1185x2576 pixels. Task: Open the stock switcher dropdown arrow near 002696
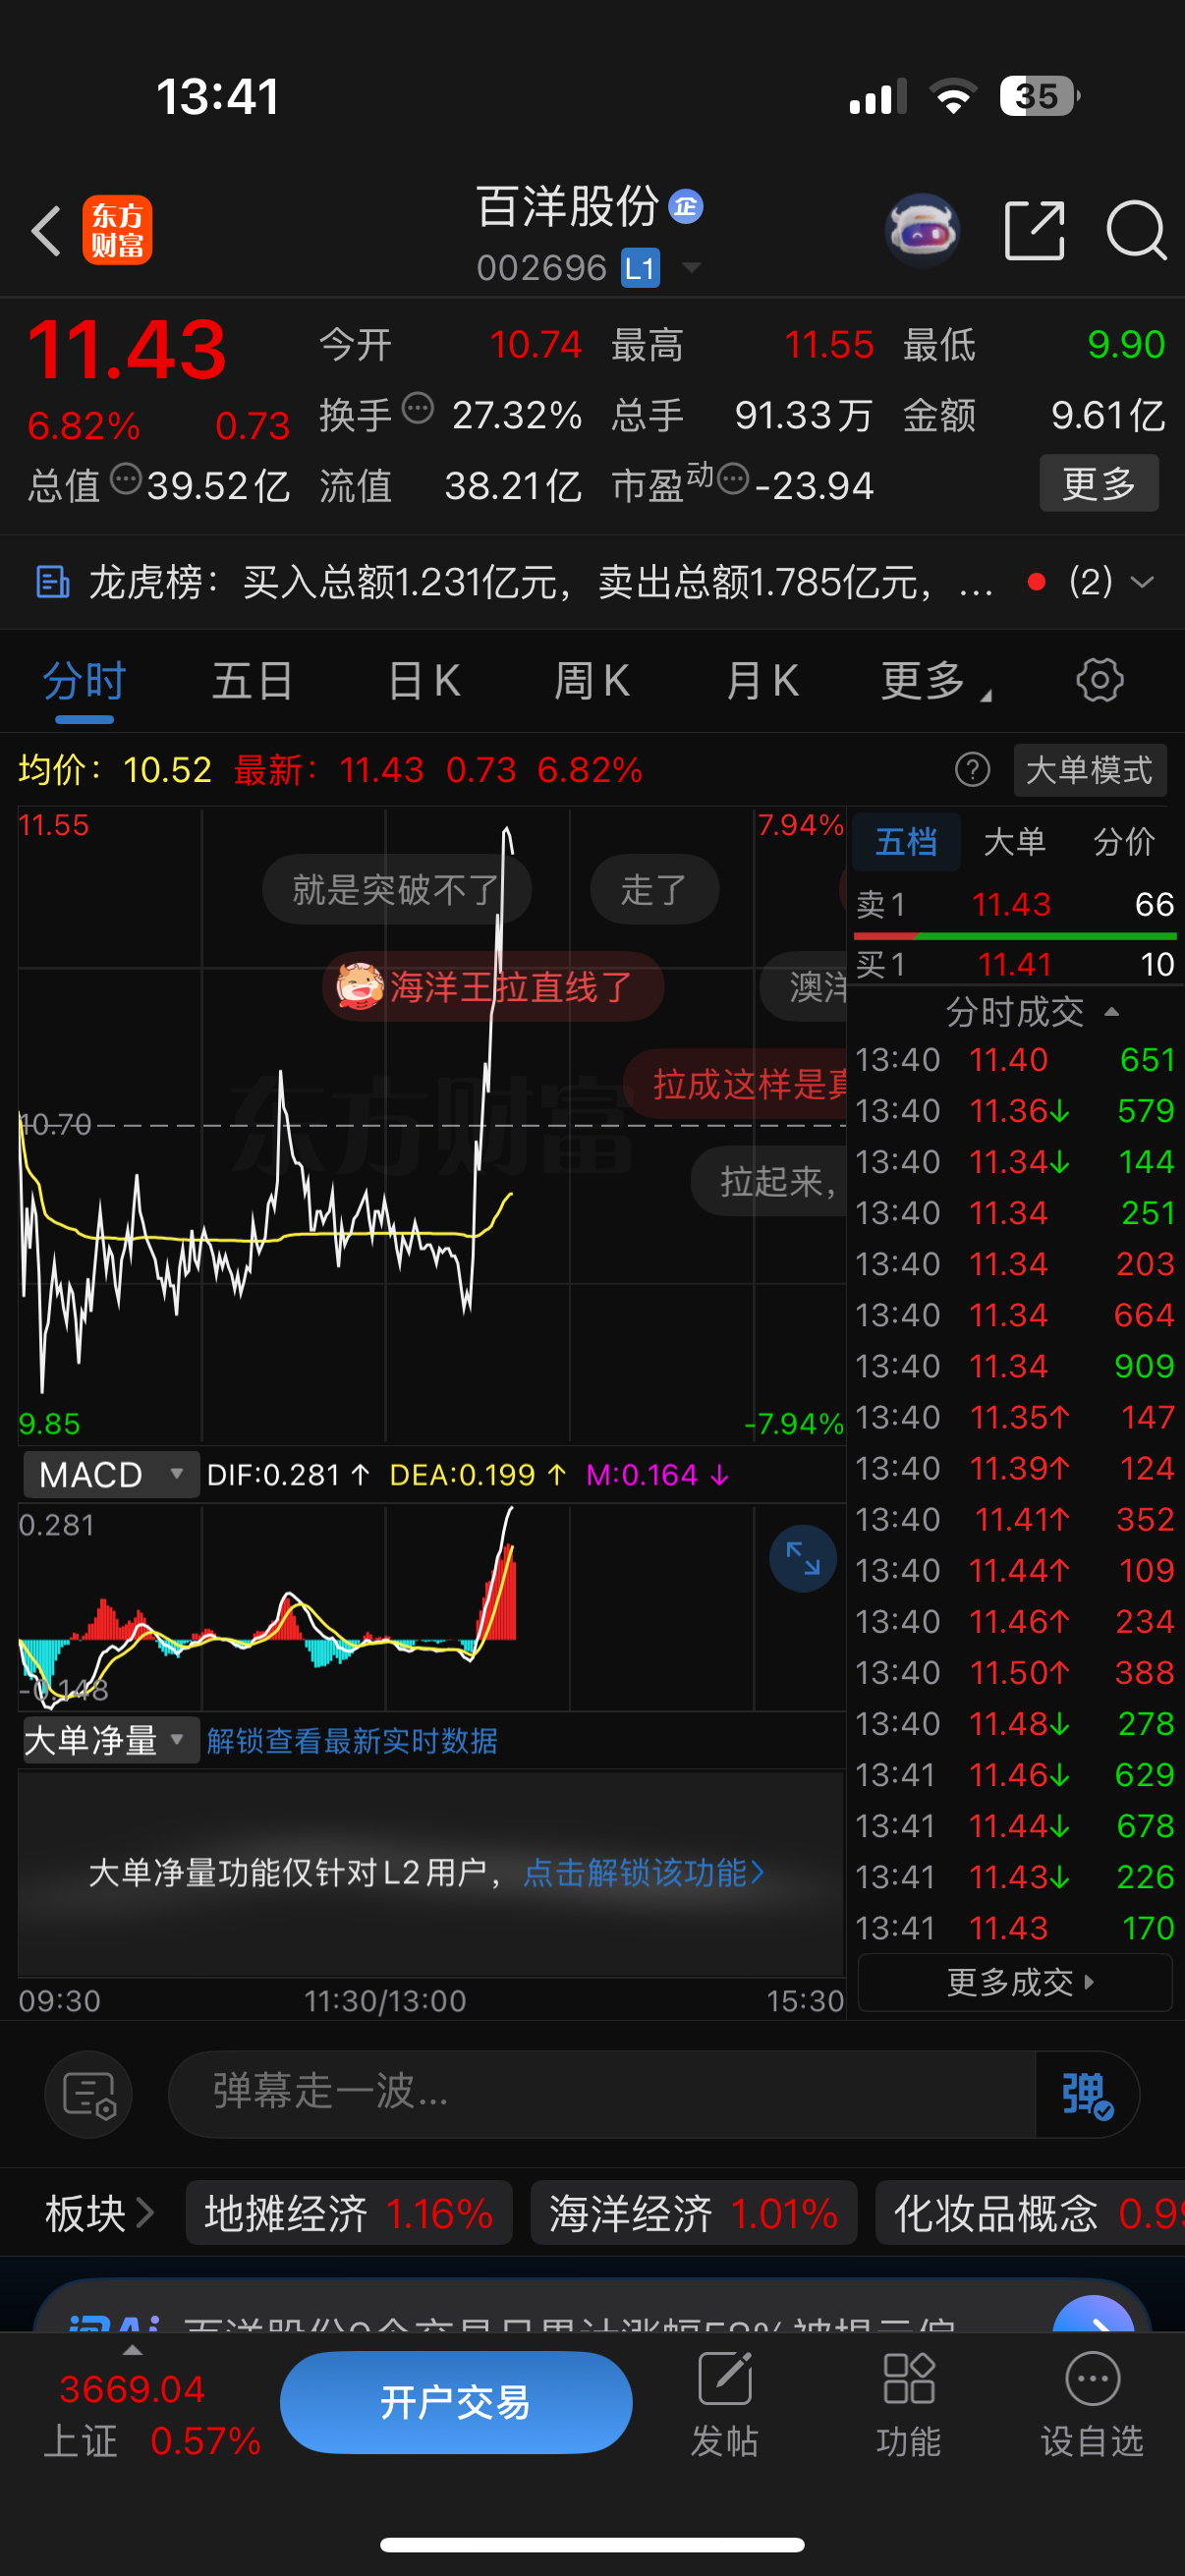691,268
